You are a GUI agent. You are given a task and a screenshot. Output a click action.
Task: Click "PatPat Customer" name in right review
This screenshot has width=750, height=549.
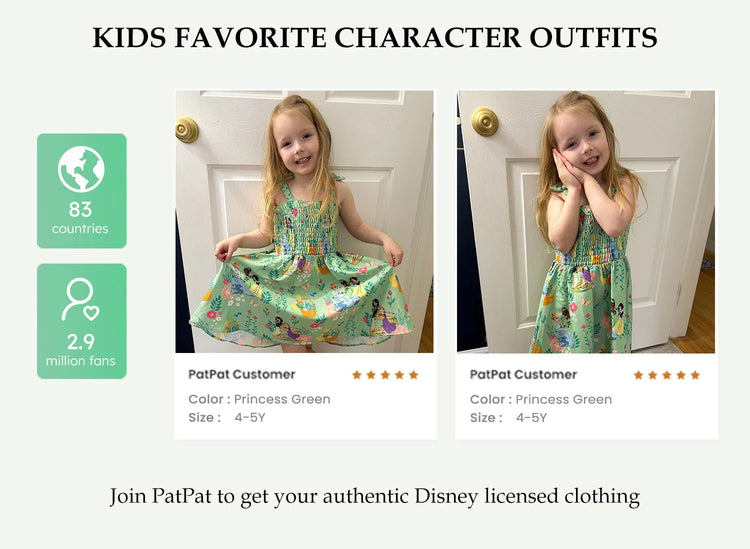(x=523, y=375)
